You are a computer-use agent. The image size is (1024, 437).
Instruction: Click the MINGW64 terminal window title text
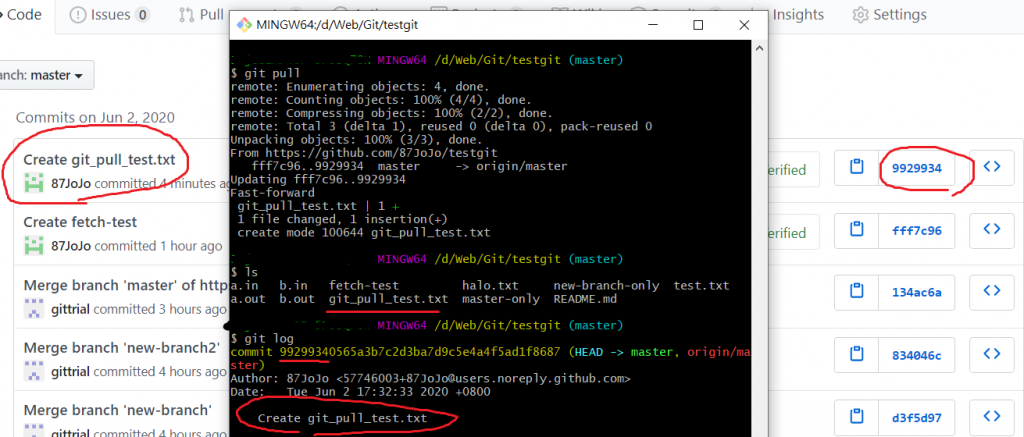(337, 25)
